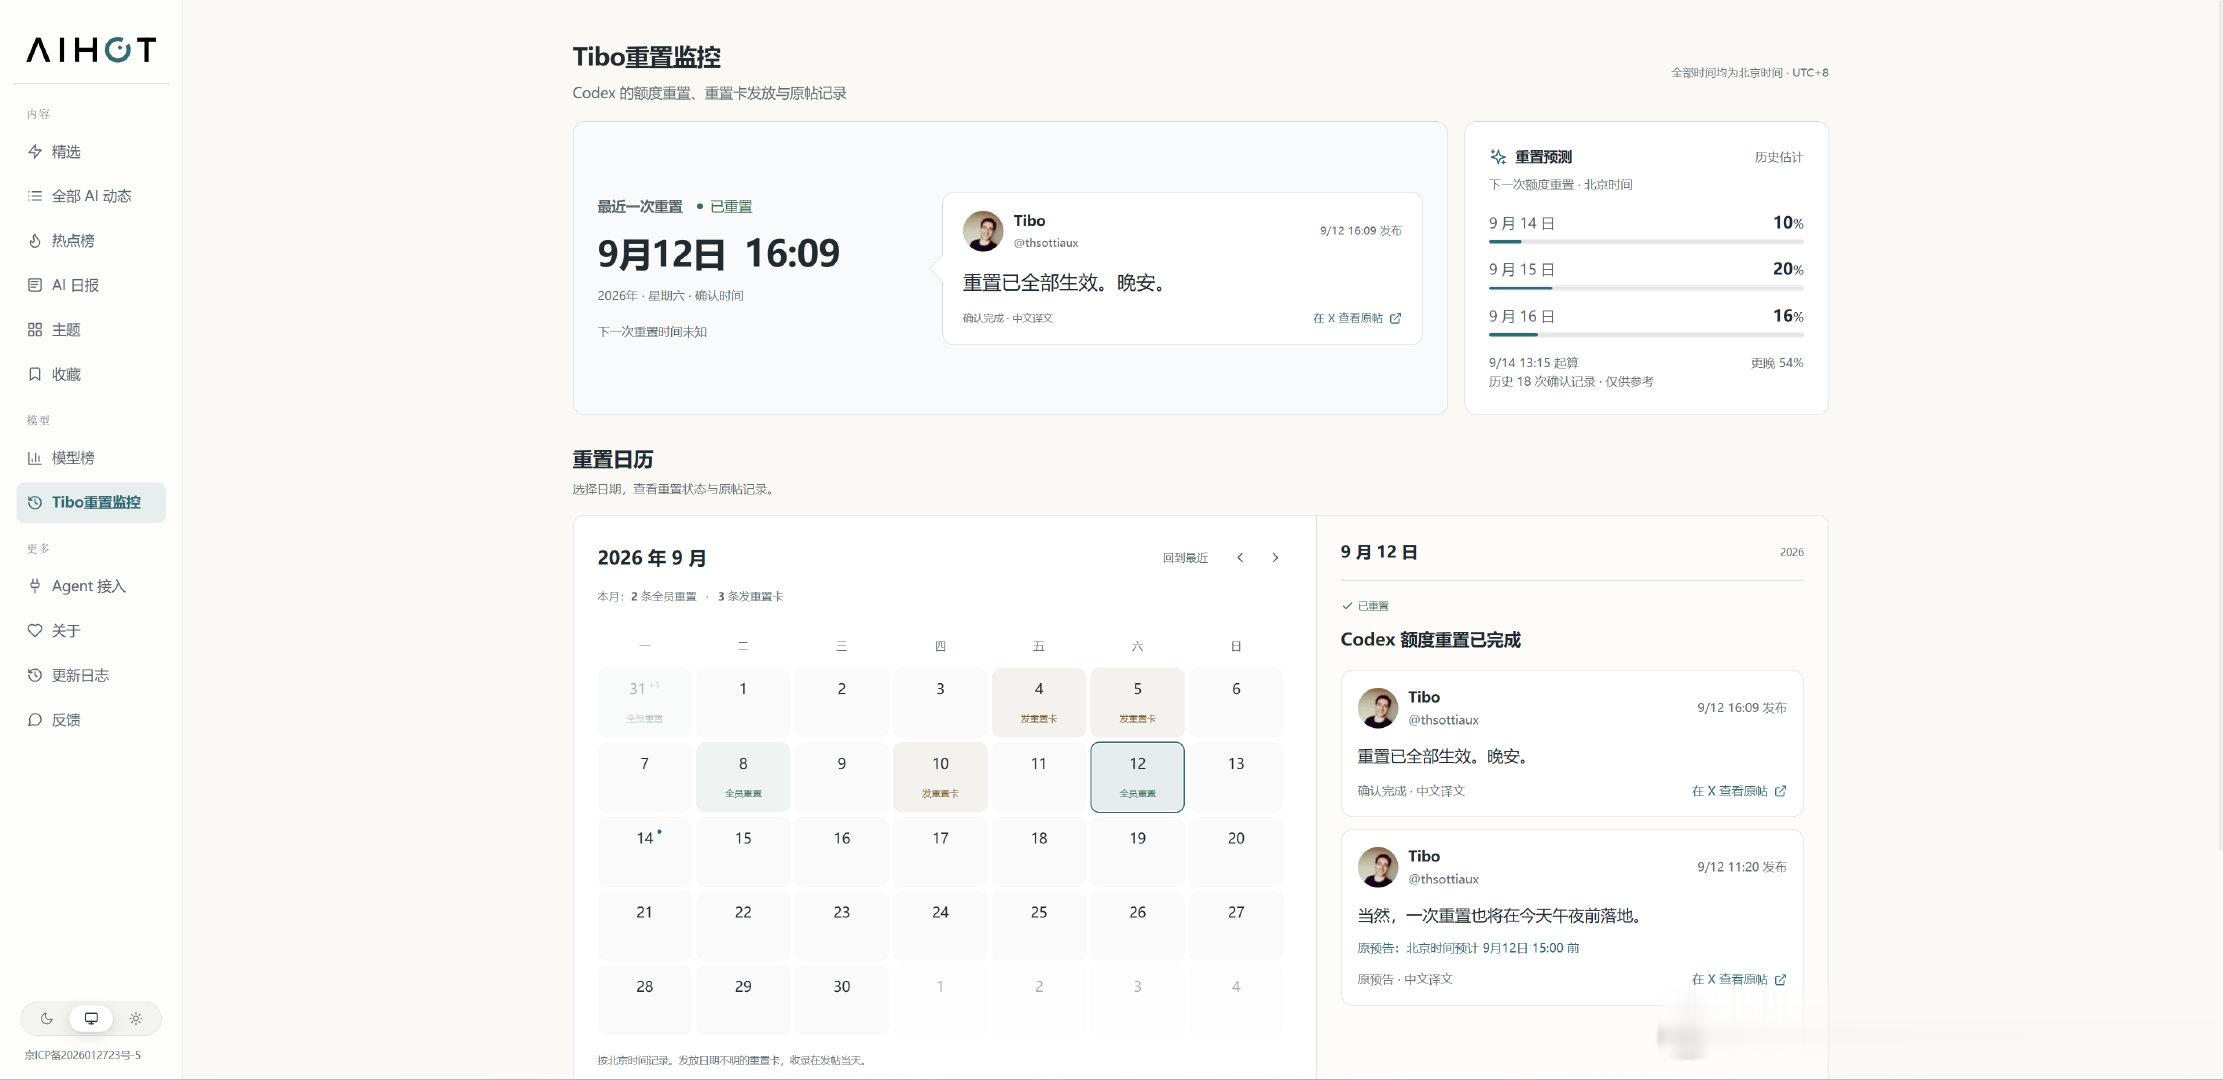Image resolution: width=2223 pixels, height=1080 pixels.
Task: Open 反馈 menu item
Action: 91,720
